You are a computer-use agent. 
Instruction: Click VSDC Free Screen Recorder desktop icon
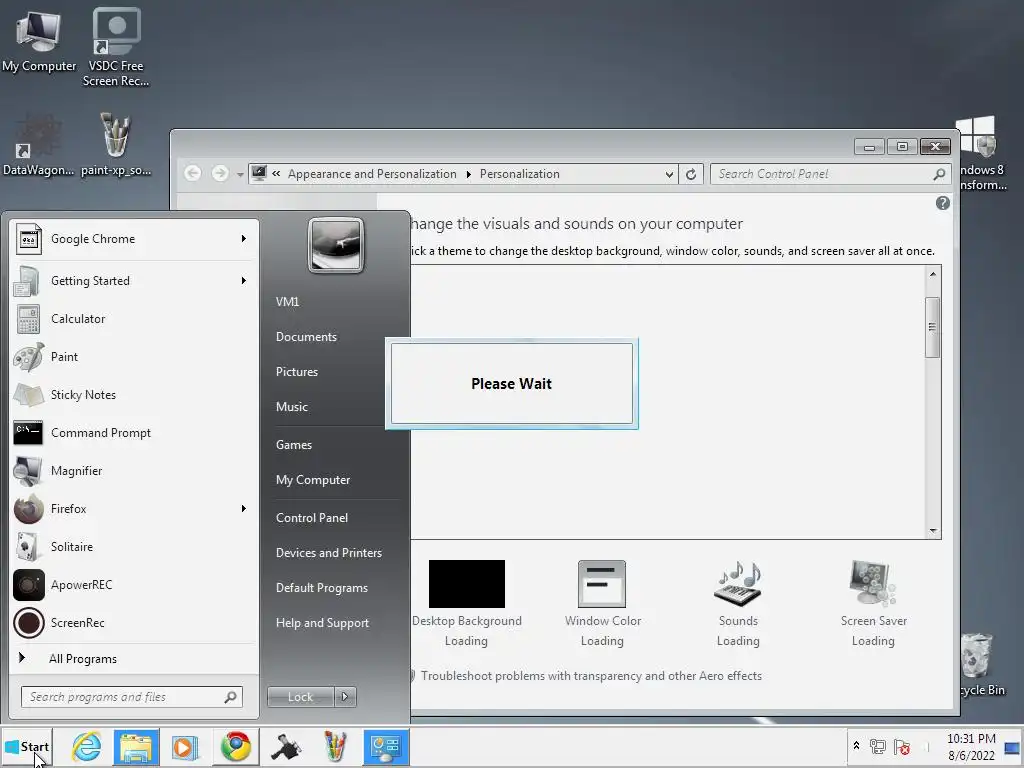click(116, 47)
